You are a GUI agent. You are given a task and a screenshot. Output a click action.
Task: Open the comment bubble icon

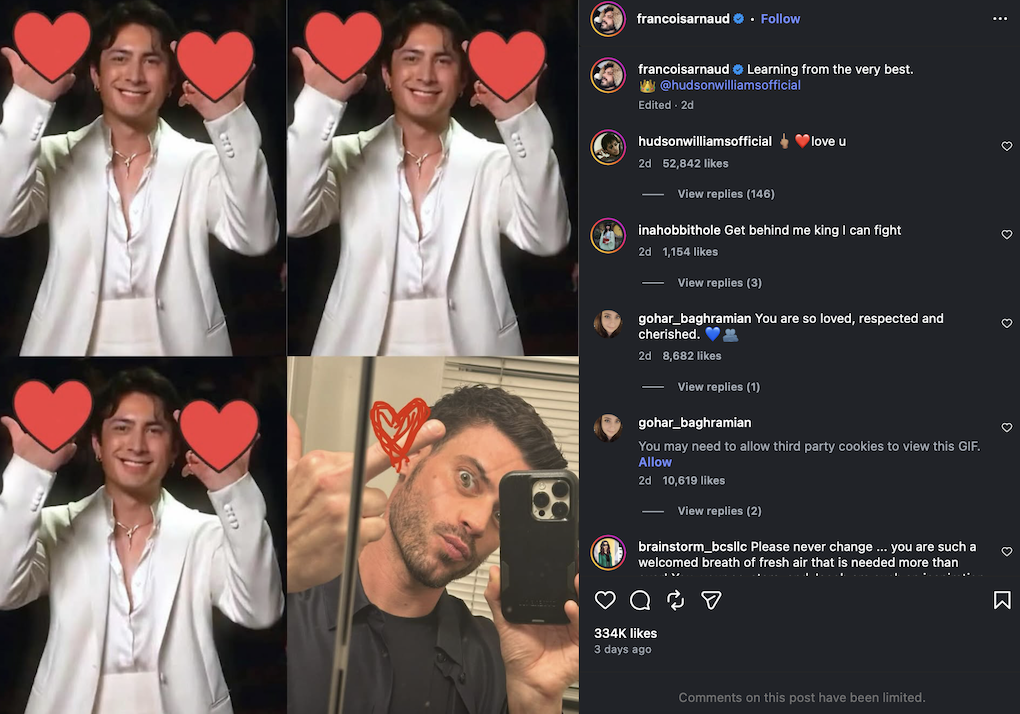coord(640,600)
